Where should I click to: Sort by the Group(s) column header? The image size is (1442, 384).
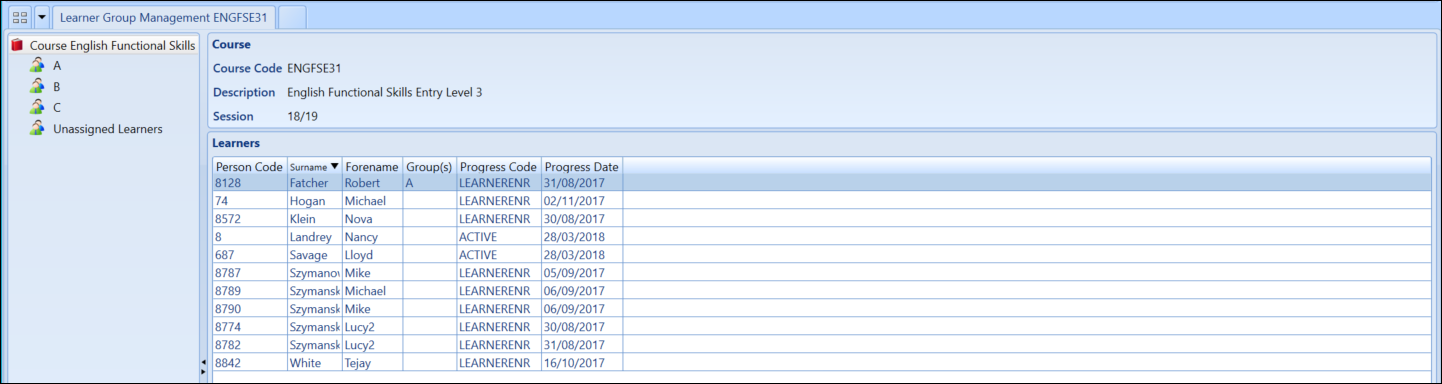[x=429, y=166]
